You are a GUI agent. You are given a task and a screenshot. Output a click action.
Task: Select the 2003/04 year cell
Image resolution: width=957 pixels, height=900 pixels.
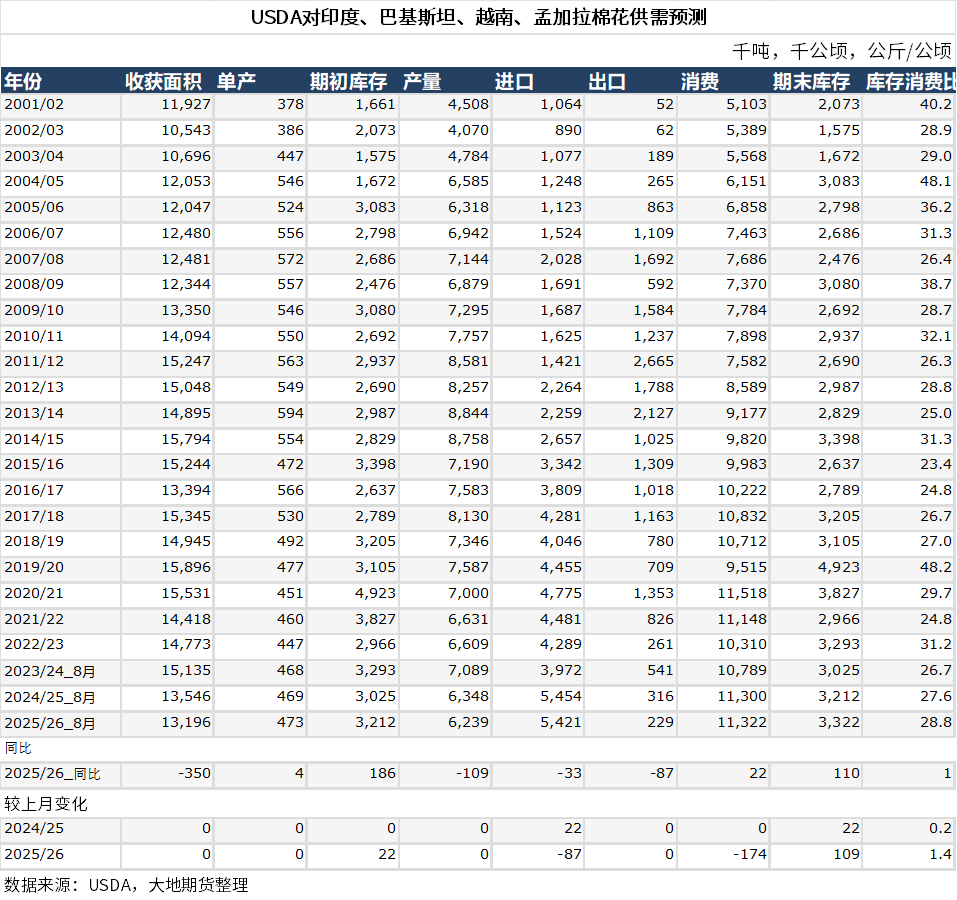pos(34,156)
